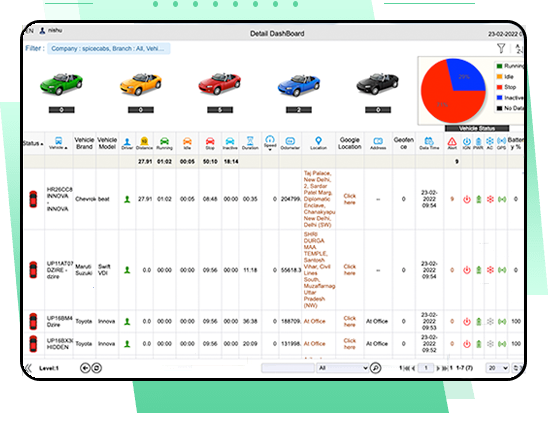Click the page number input field
This screenshot has width=548, height=425.
pyautogui.click(x=426, y=368)
